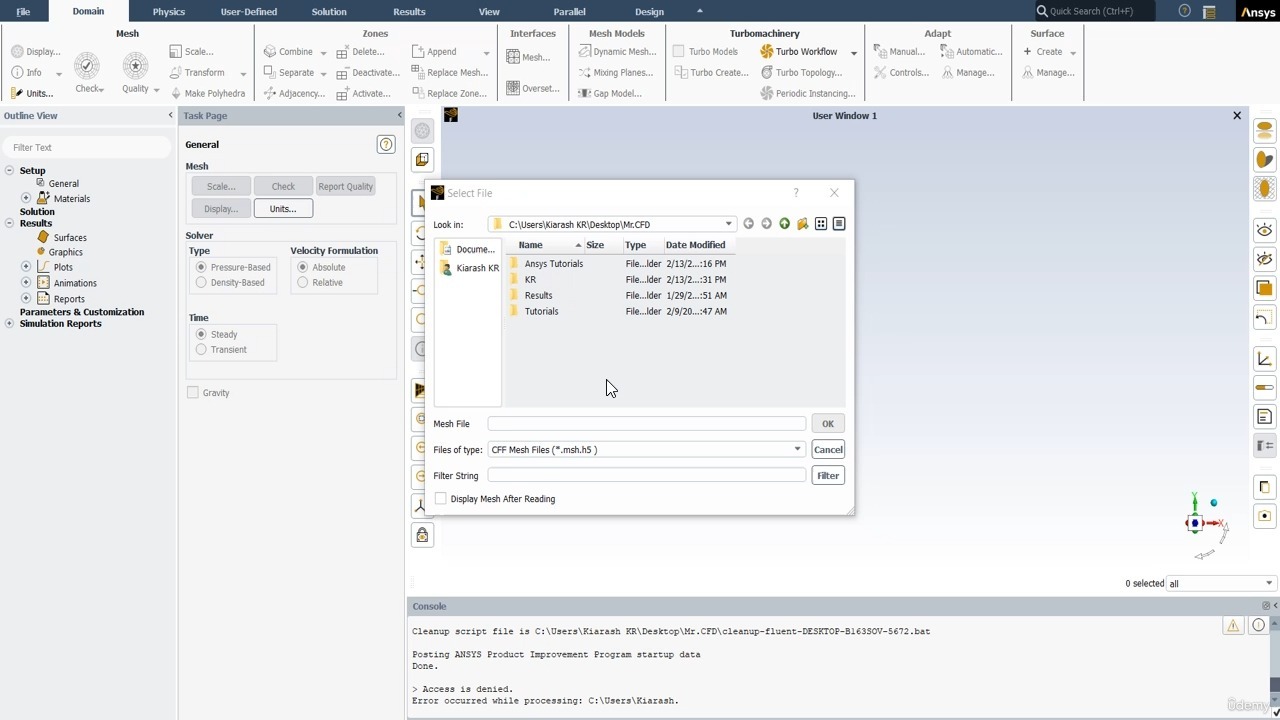
Task: Click the top ellipsoid display icon in right toolbar
Action: coord(1265,130)
